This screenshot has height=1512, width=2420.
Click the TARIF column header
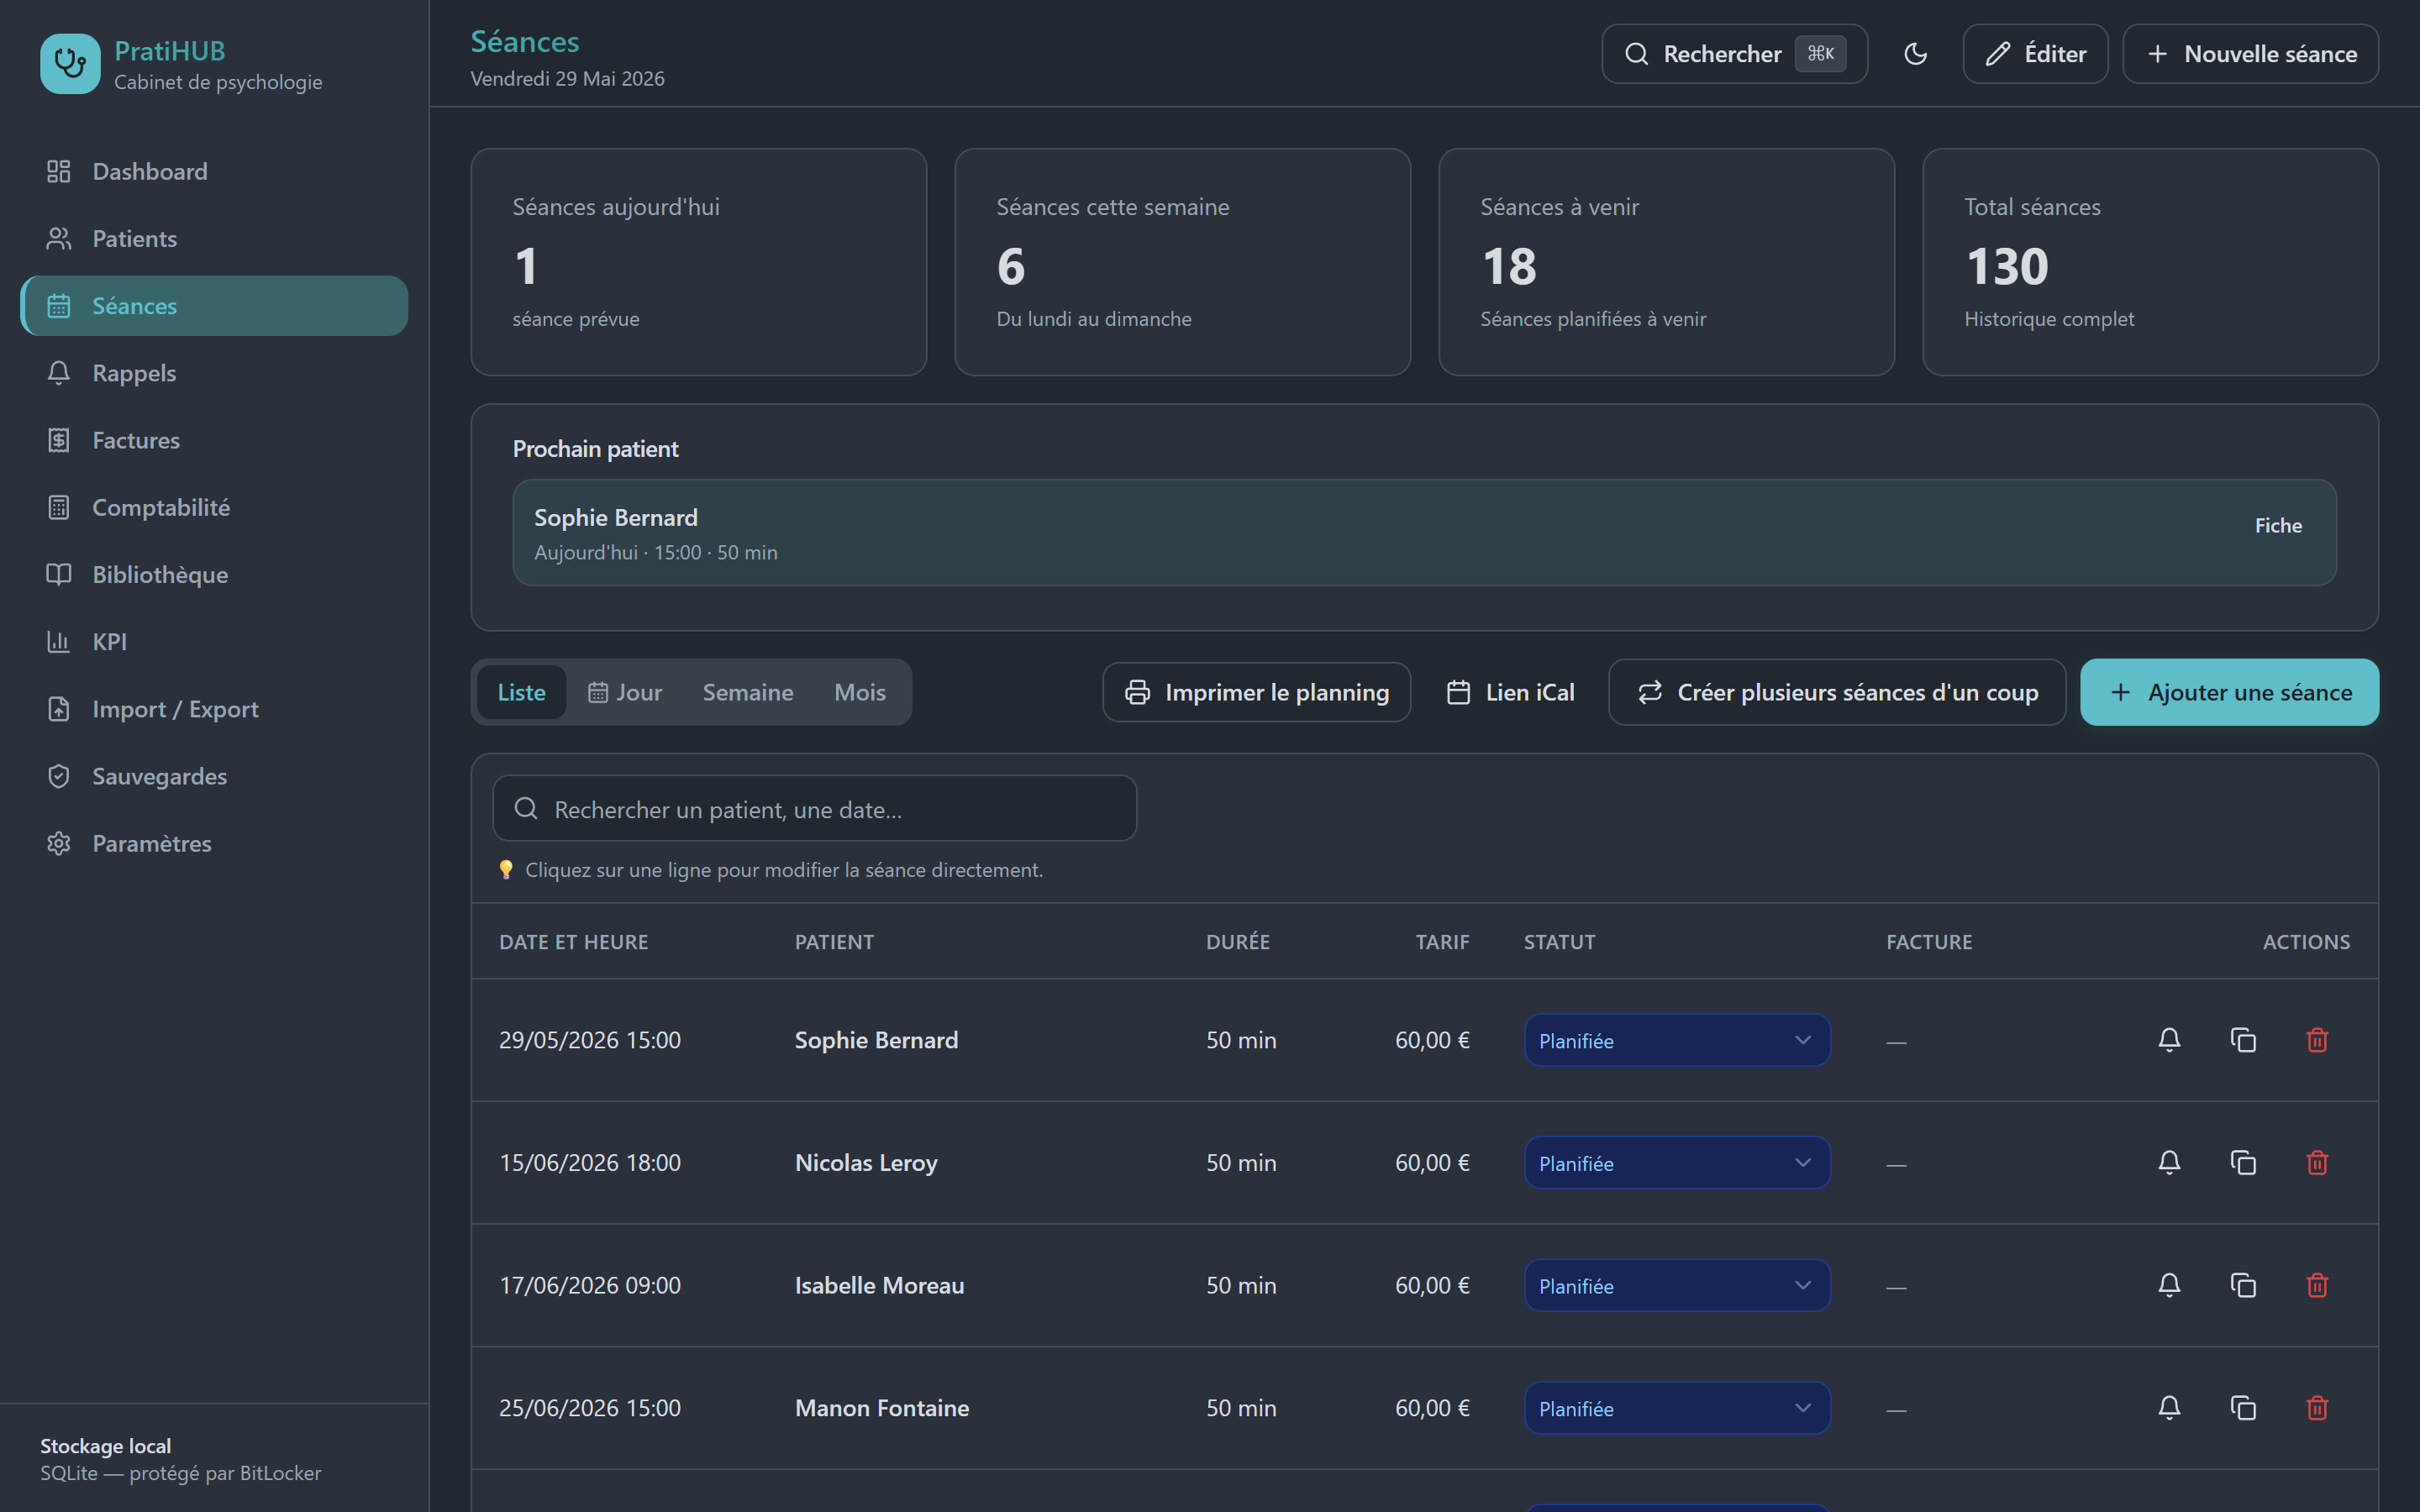click(x=1442, y=942)
